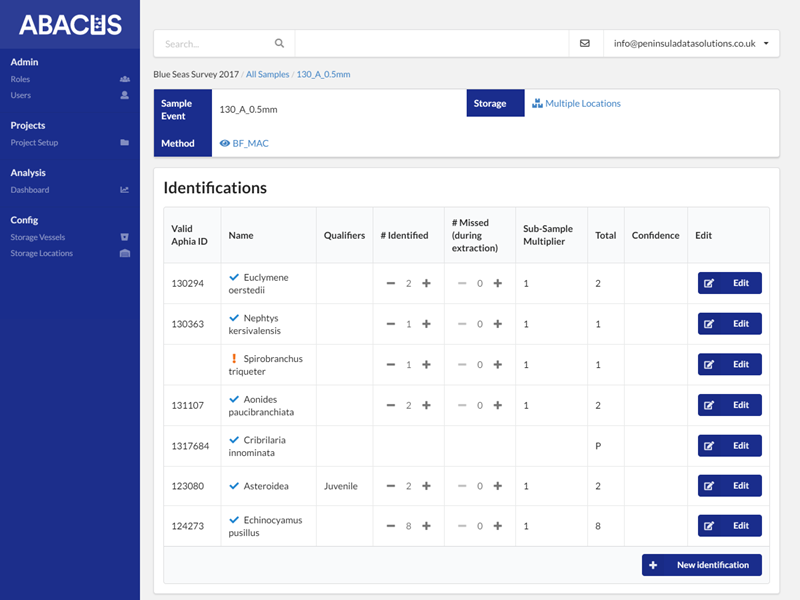Click the Project Setup folder icon
800x600 pixels.
pyautogui.click(x=124, y=143)
